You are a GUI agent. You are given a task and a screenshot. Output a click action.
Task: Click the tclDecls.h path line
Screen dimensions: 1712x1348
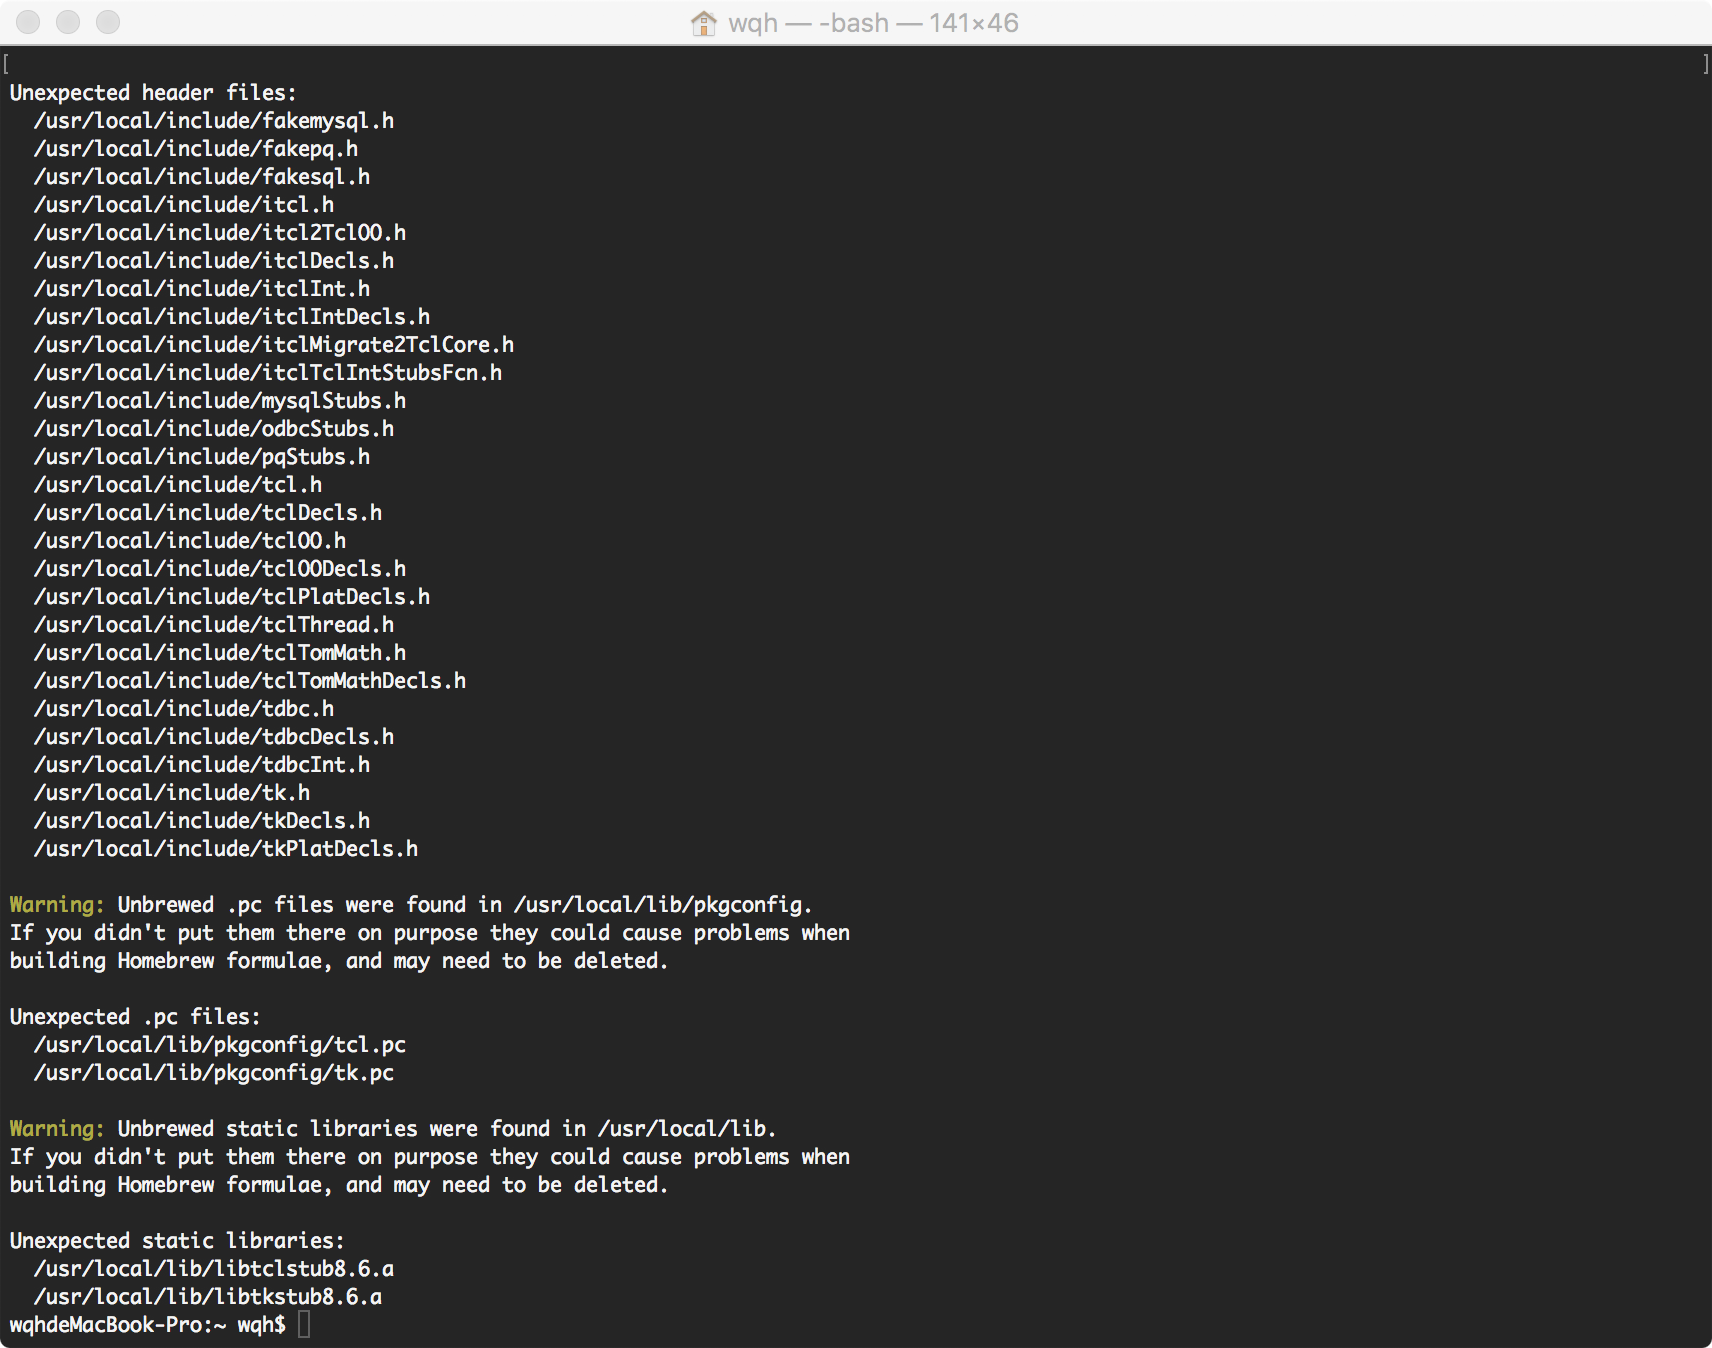coord(208,513)
